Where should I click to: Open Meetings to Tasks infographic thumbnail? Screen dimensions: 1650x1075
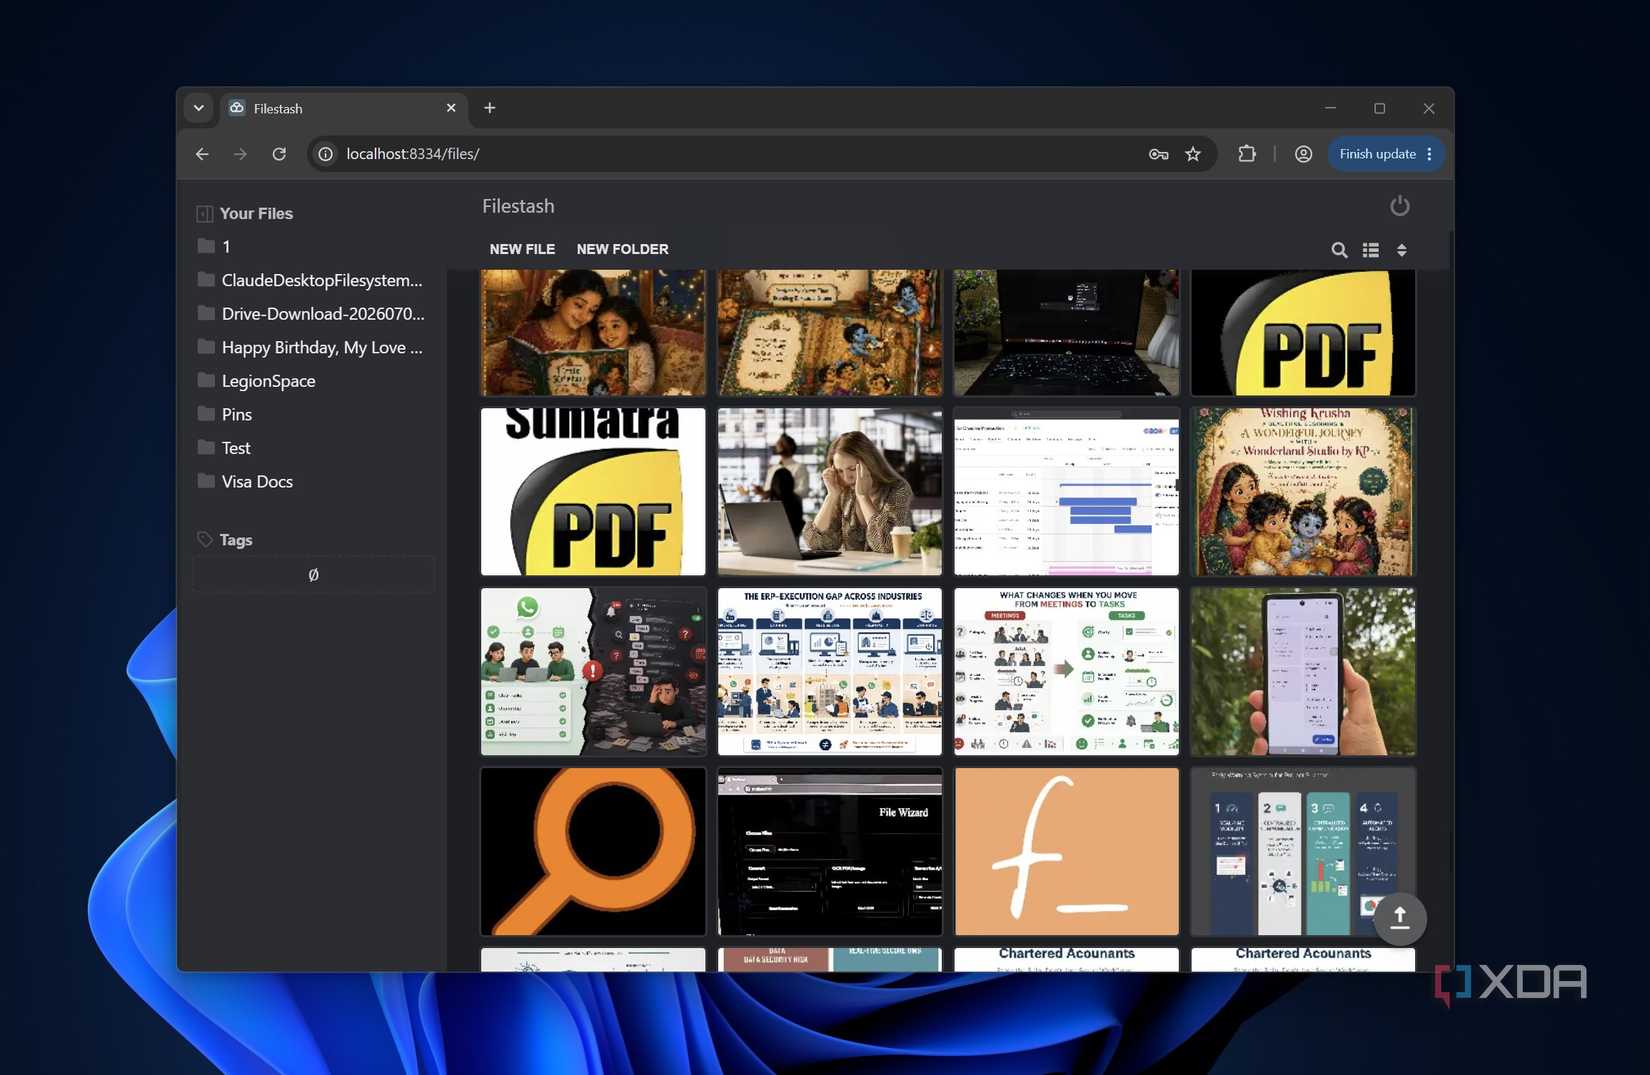pyautogui.click(x=1066, y=671)
